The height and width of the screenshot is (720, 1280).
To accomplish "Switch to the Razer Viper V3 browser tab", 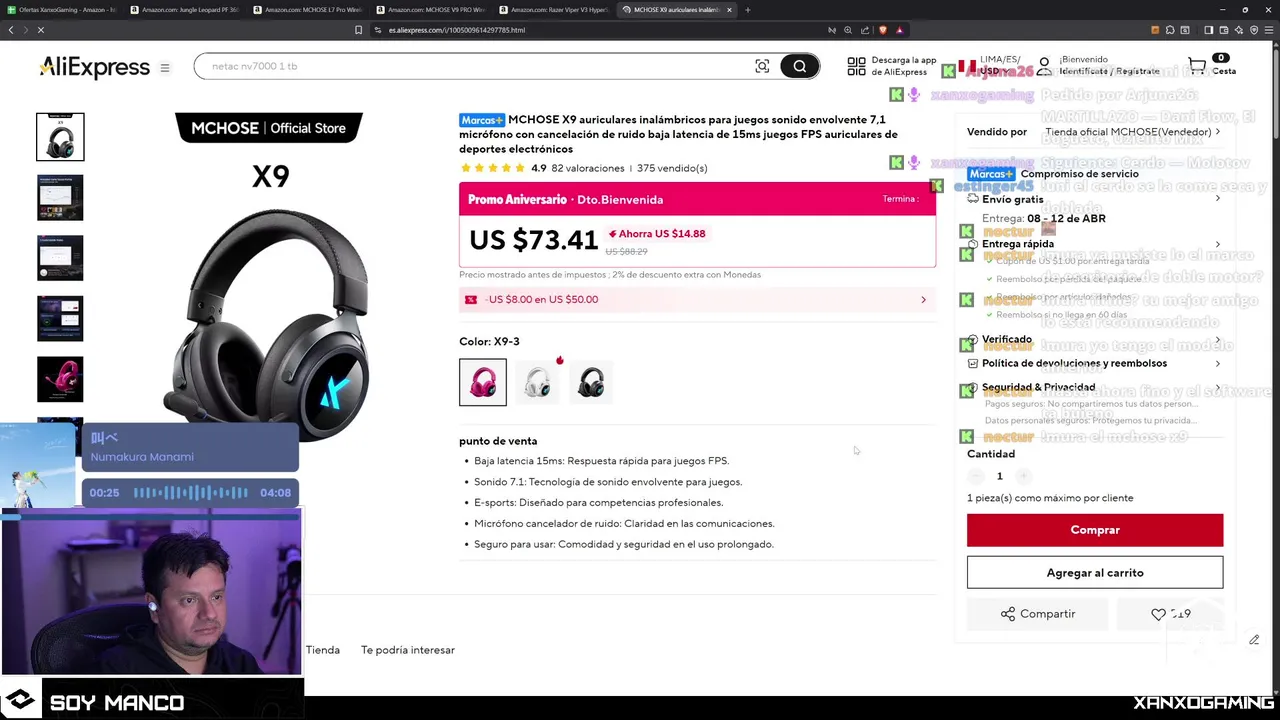I will coord(556,10).
